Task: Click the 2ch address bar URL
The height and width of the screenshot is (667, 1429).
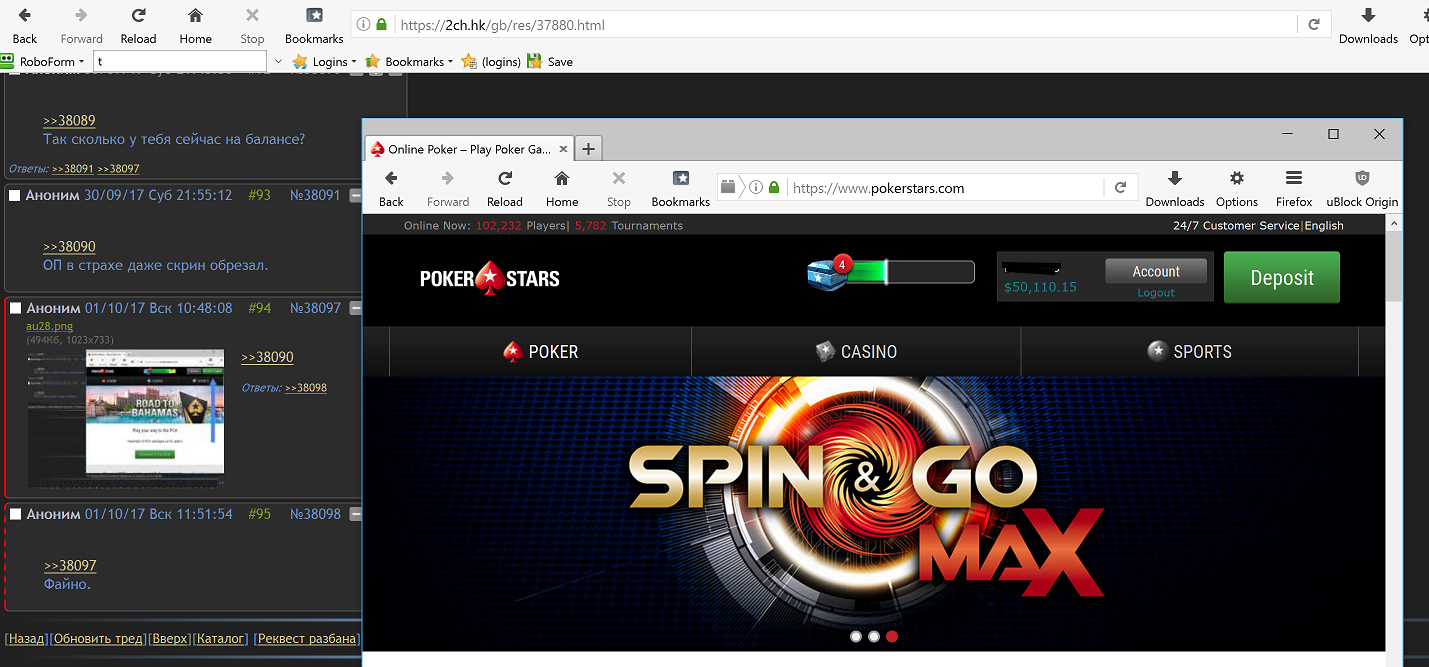Action: [x=501, y=25]
